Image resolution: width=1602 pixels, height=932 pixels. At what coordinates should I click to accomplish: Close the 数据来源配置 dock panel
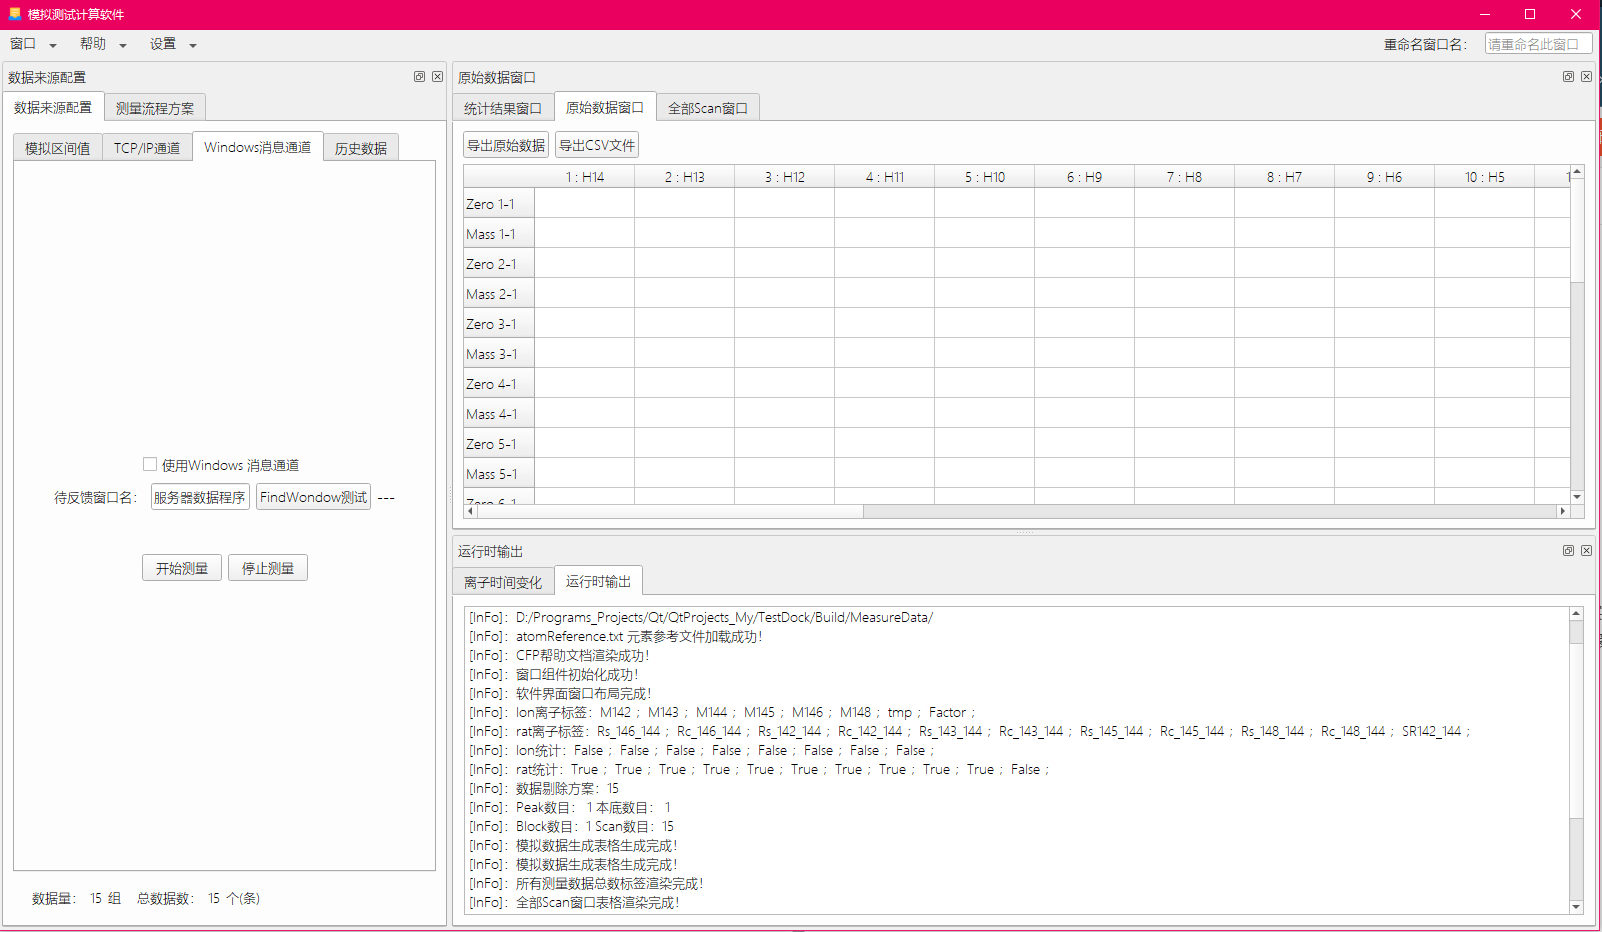(x=438, y=76)
